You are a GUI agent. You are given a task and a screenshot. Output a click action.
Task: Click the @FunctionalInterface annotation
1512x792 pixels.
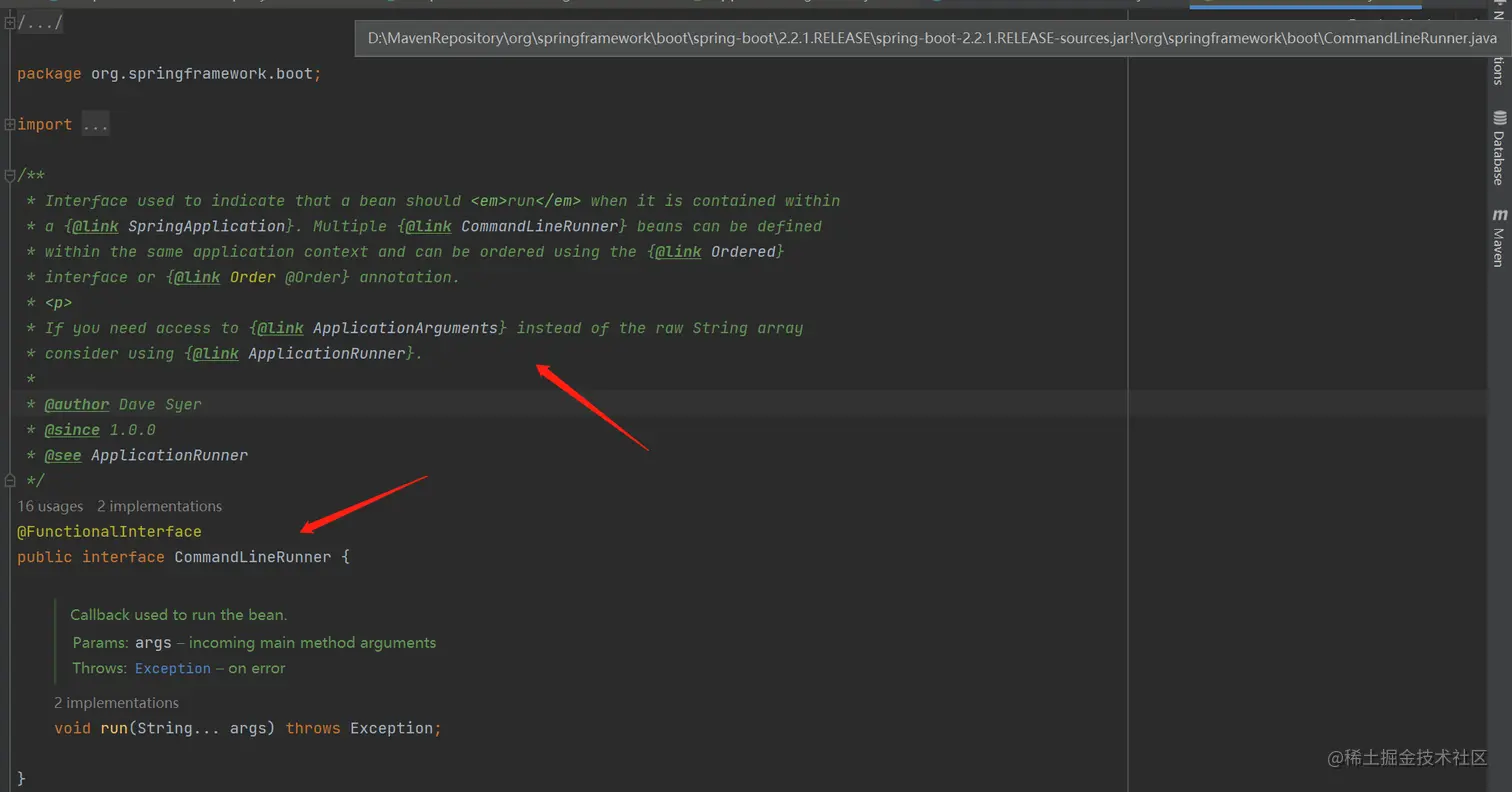109,532
